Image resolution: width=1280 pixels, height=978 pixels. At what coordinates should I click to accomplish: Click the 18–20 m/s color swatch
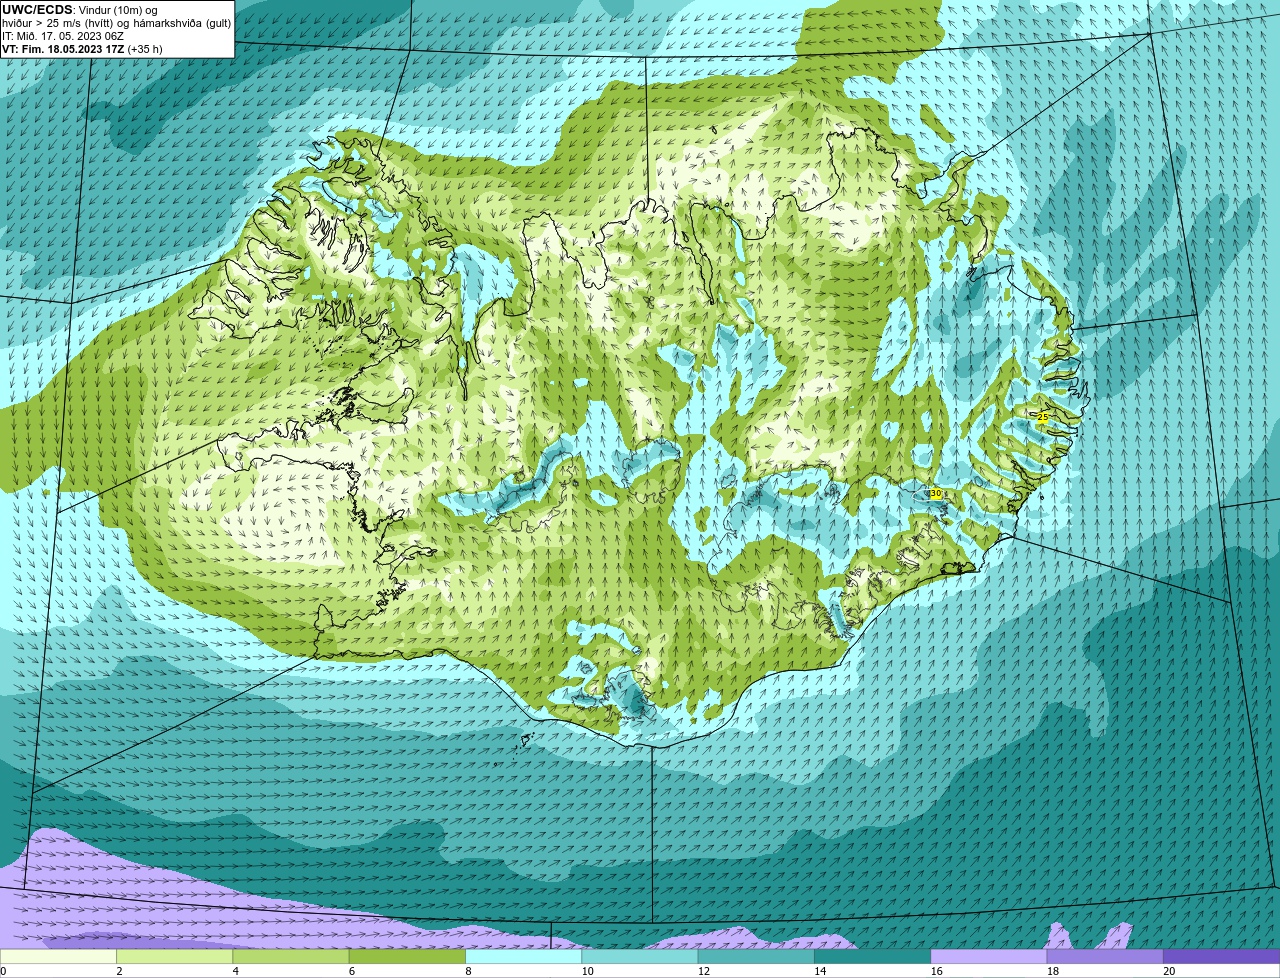[1105, 956]
